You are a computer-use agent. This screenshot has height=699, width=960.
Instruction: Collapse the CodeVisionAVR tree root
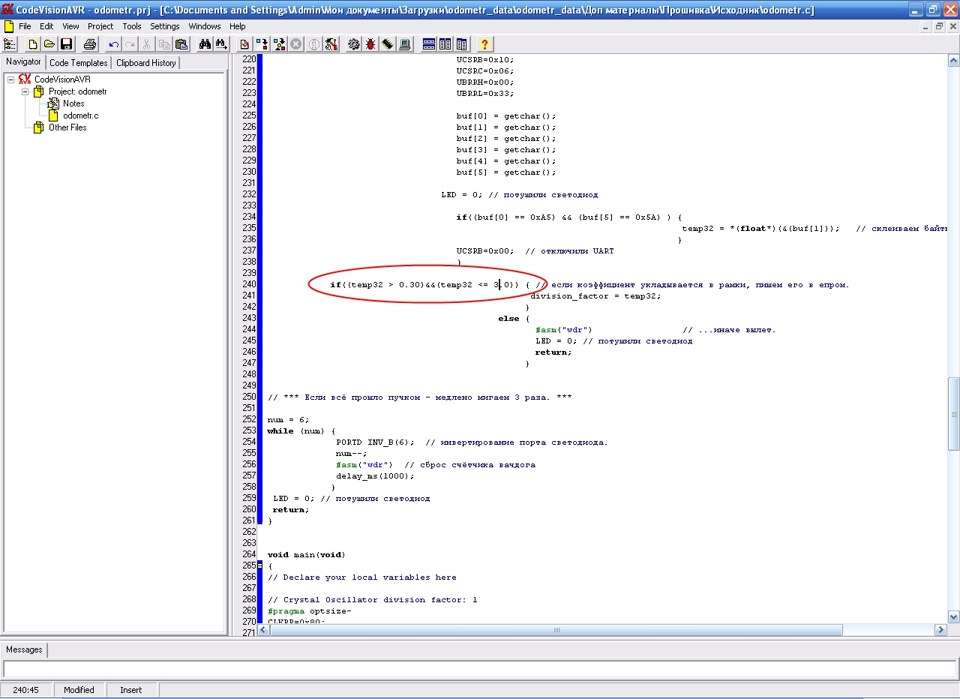click(x=10, y=79)
